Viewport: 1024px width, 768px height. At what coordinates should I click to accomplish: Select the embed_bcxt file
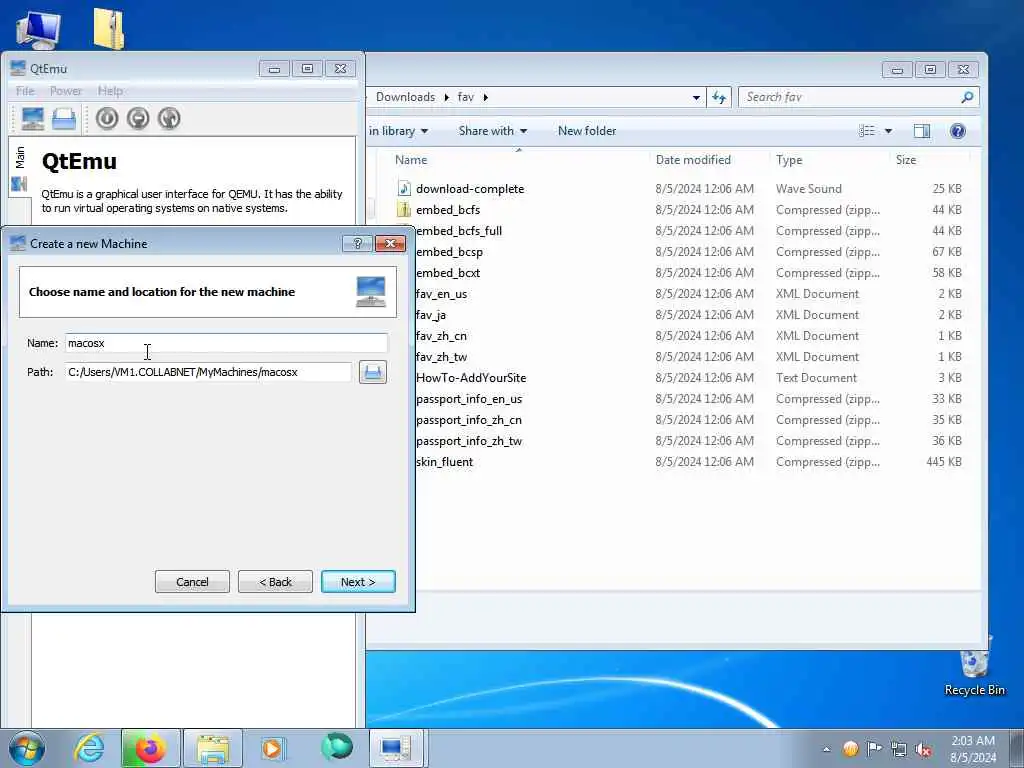pyautogui.click(x=448, y=273)
